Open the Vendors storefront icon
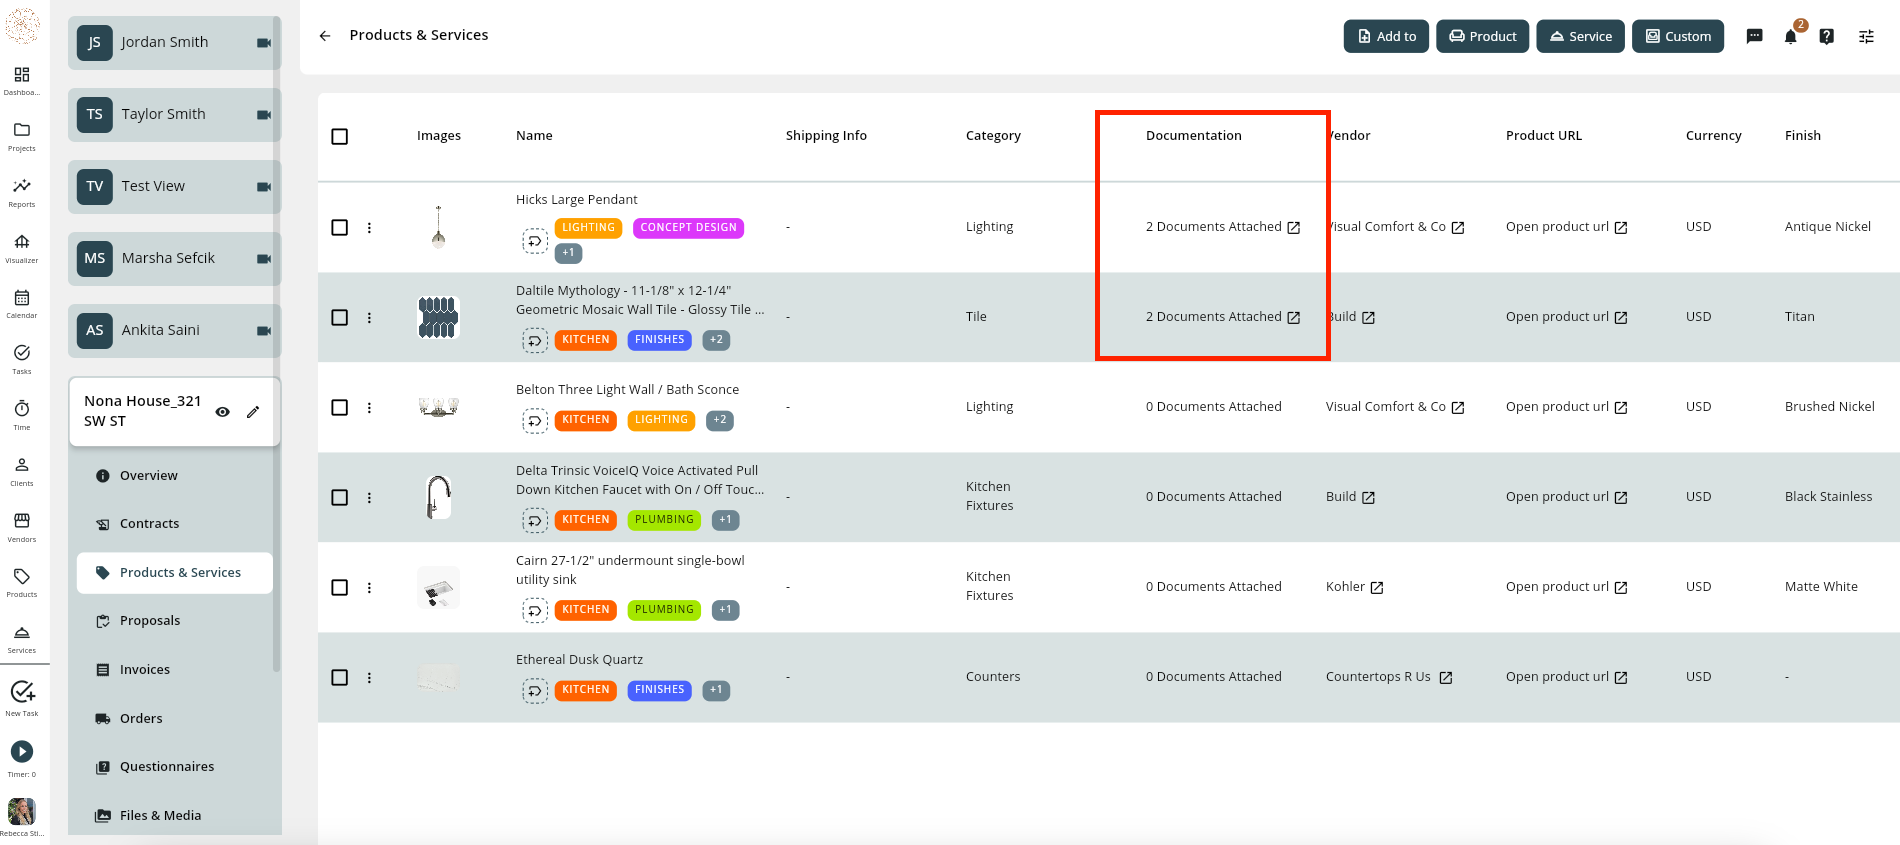This screenshot has width=1900, height=845. point(22,521)
